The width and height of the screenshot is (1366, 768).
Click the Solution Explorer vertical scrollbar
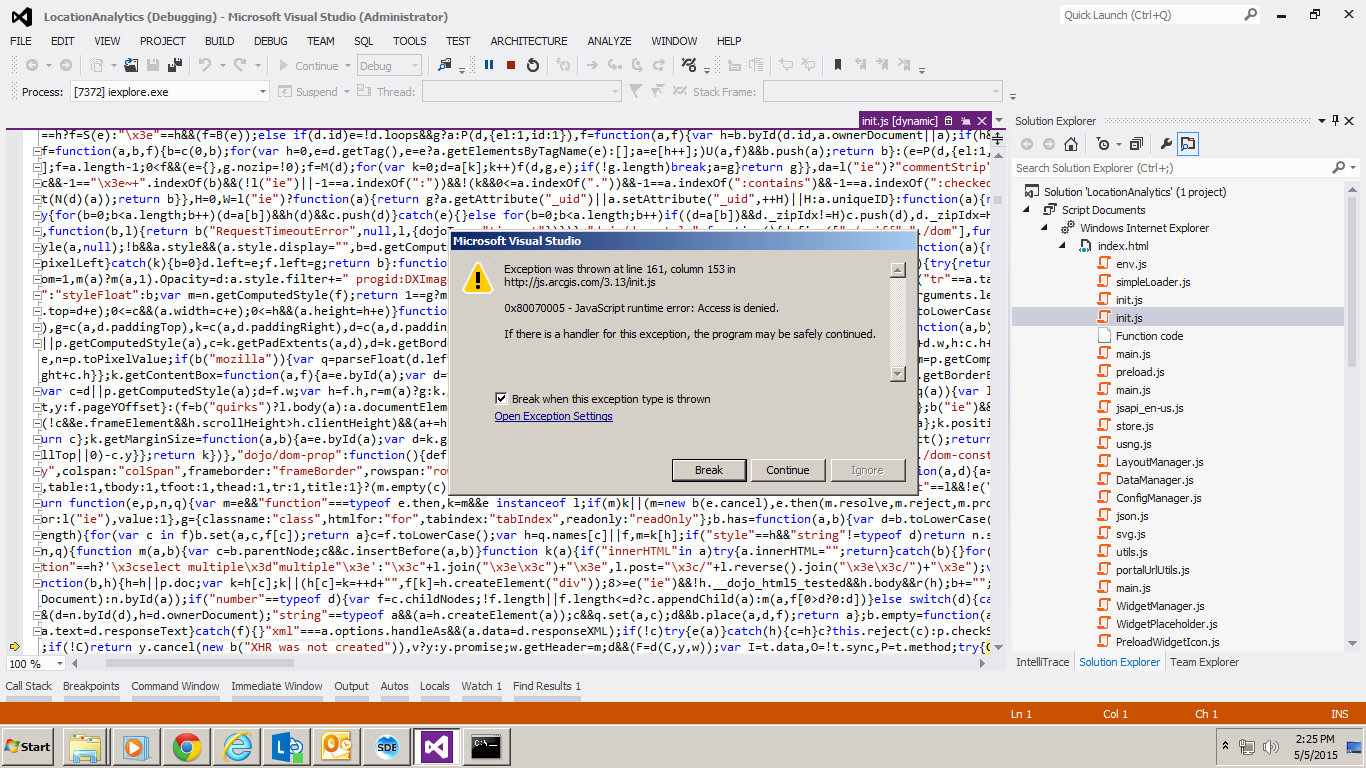1352,415
